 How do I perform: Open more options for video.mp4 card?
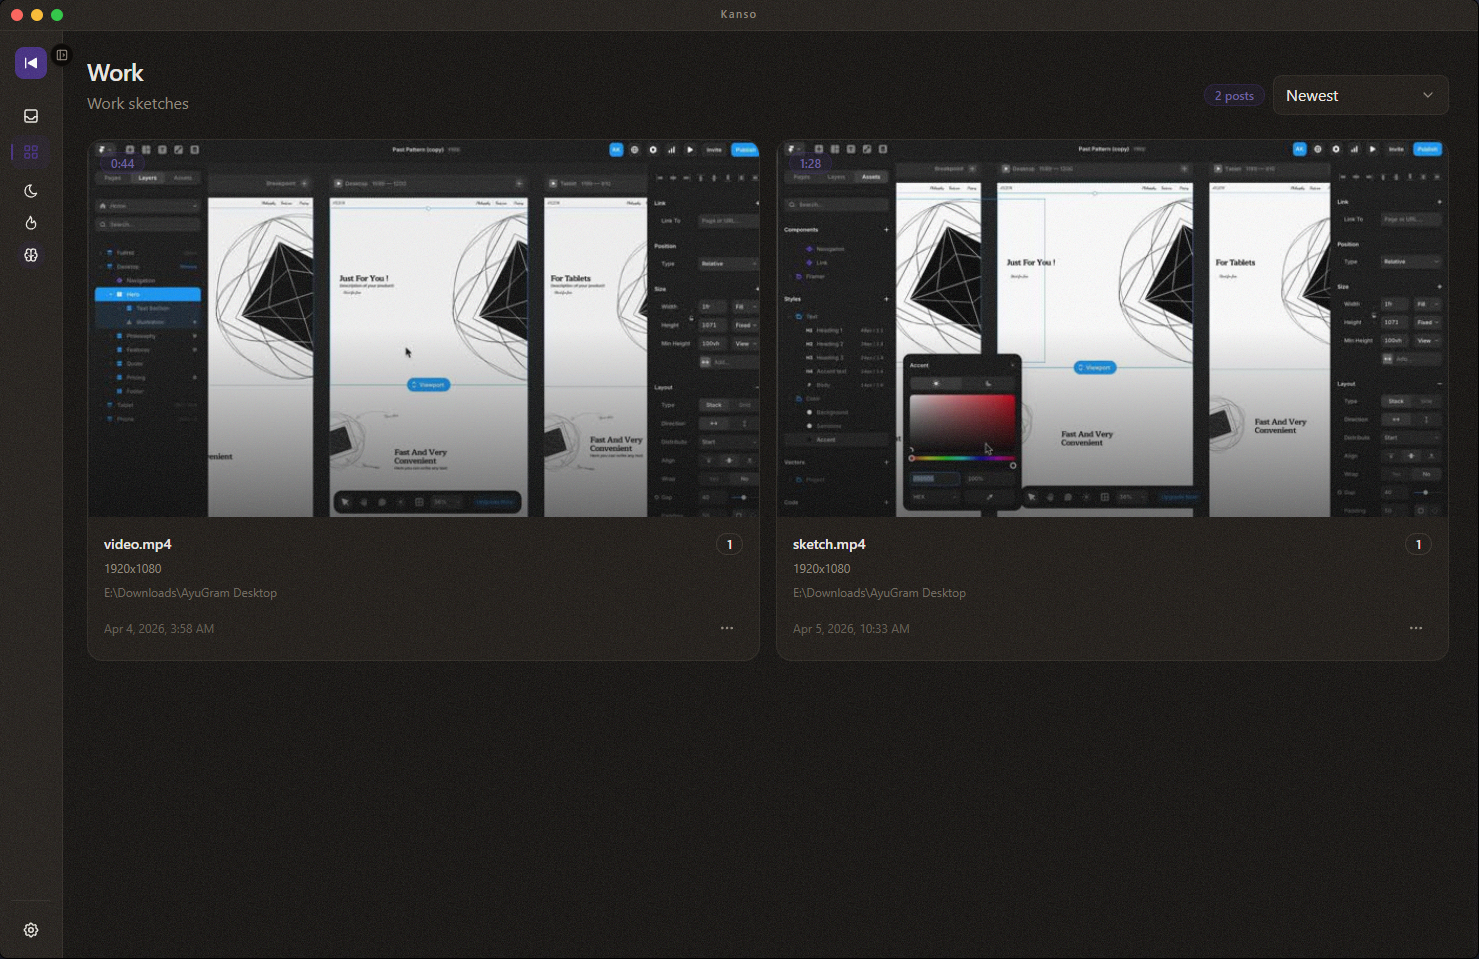[x=727, y=628]
